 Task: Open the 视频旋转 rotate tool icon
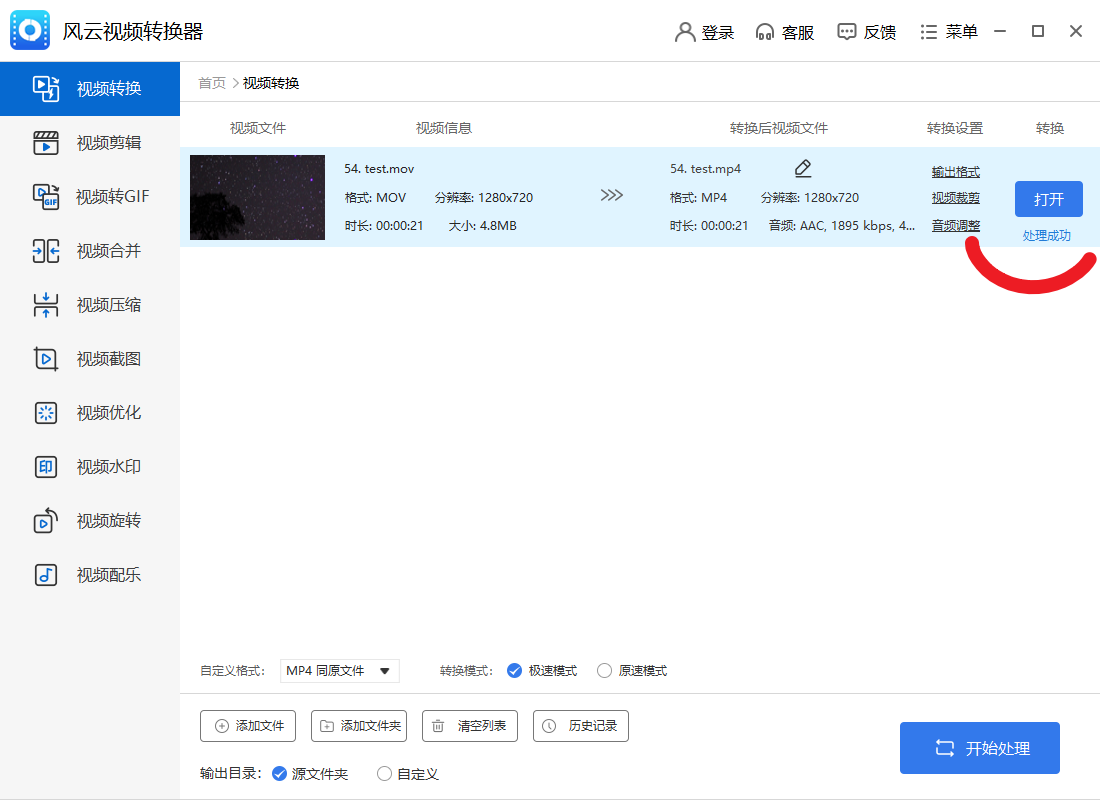click(x=46, y=521)
